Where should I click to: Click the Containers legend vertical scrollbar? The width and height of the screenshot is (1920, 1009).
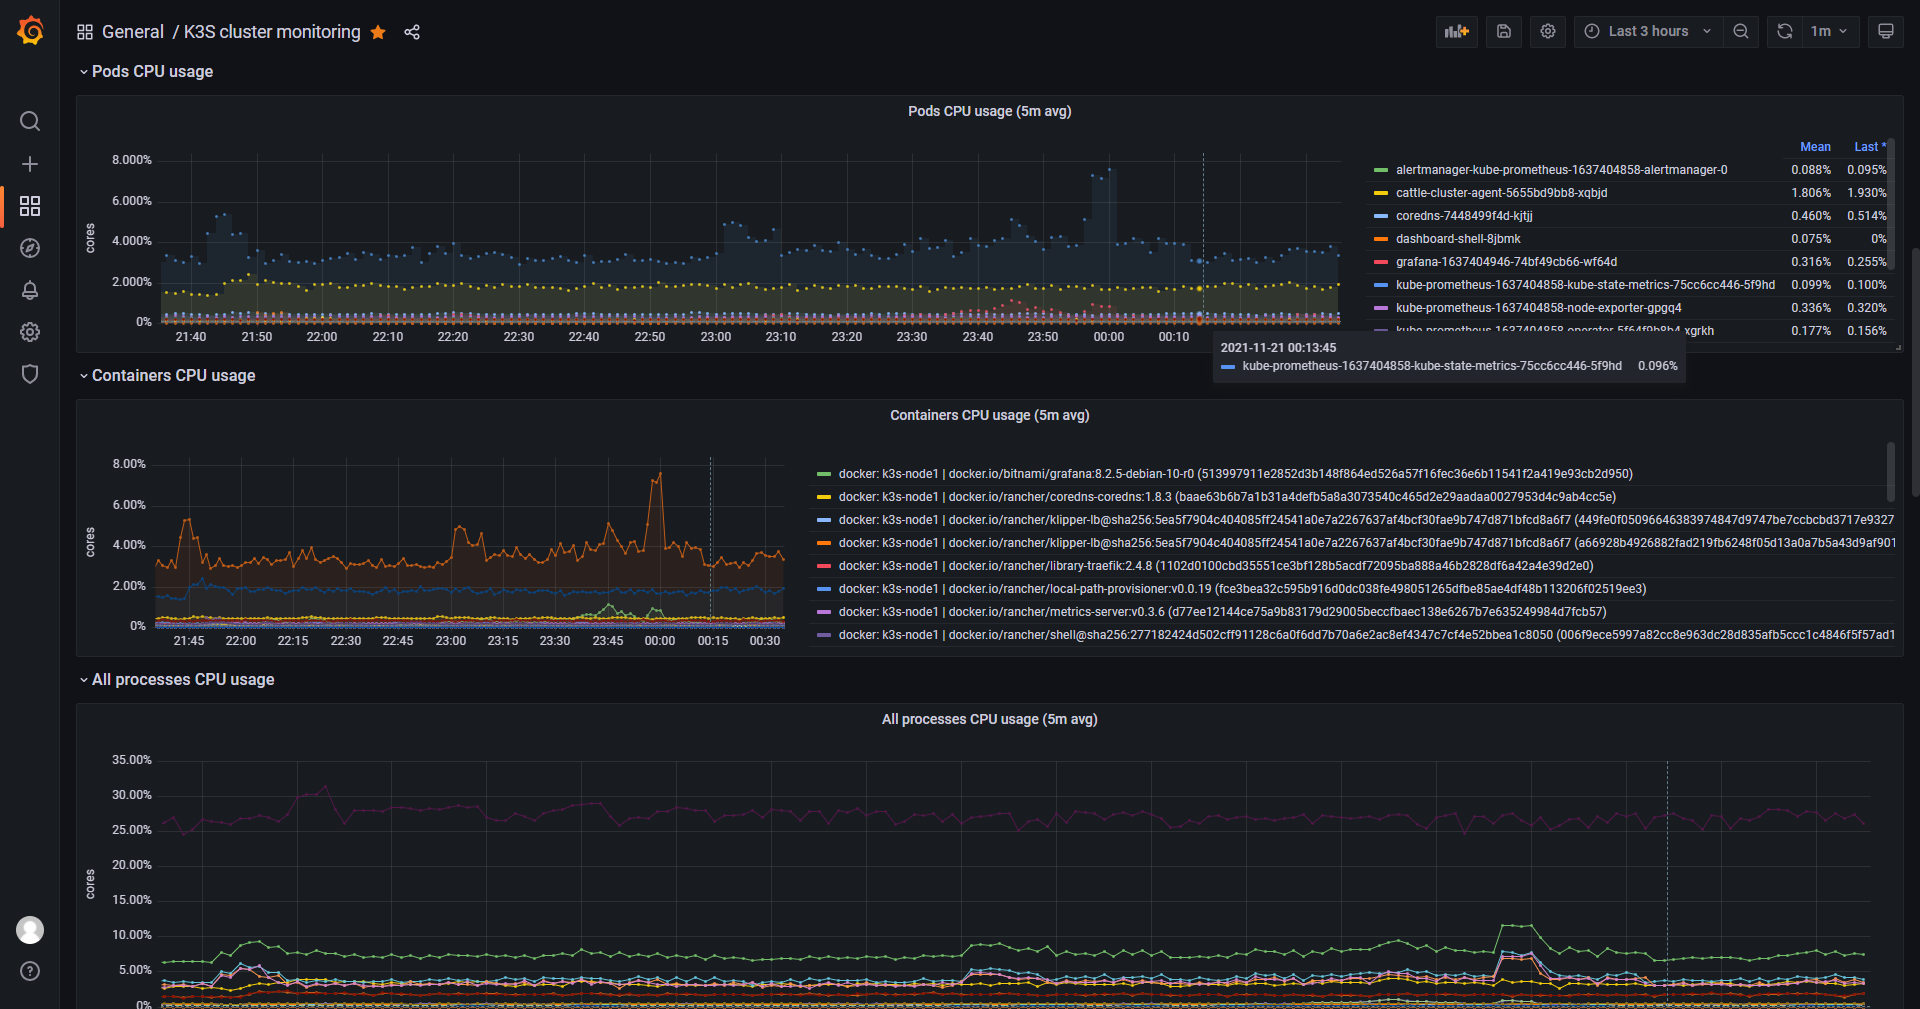[1890, 472]
